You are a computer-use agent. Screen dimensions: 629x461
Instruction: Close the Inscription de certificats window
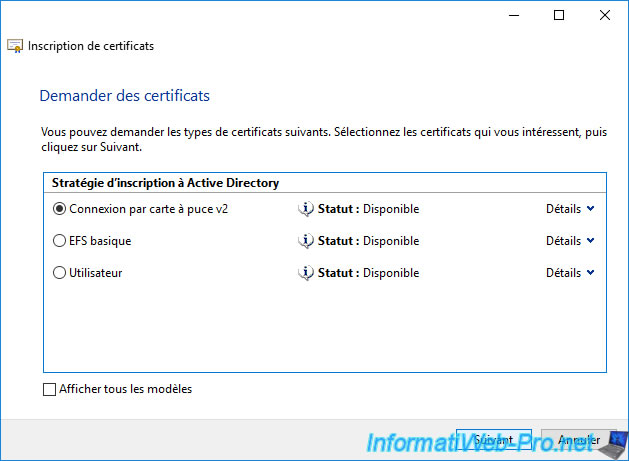click(x=604, y=15)
